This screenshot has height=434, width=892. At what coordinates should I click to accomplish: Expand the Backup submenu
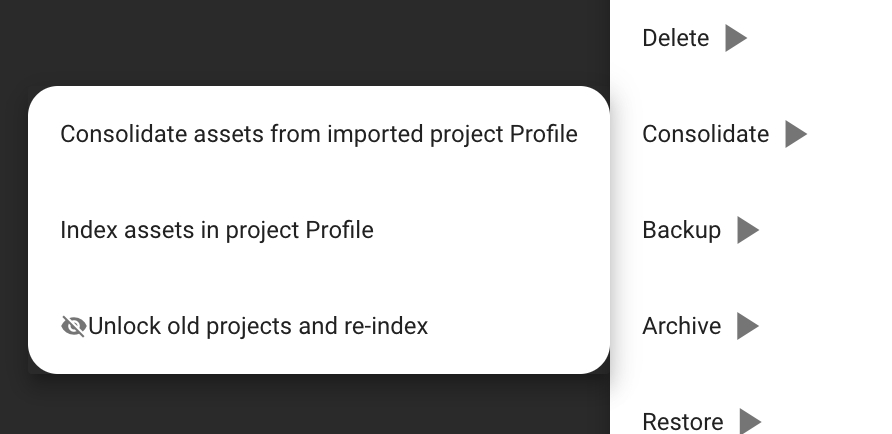tap(748, 230)
